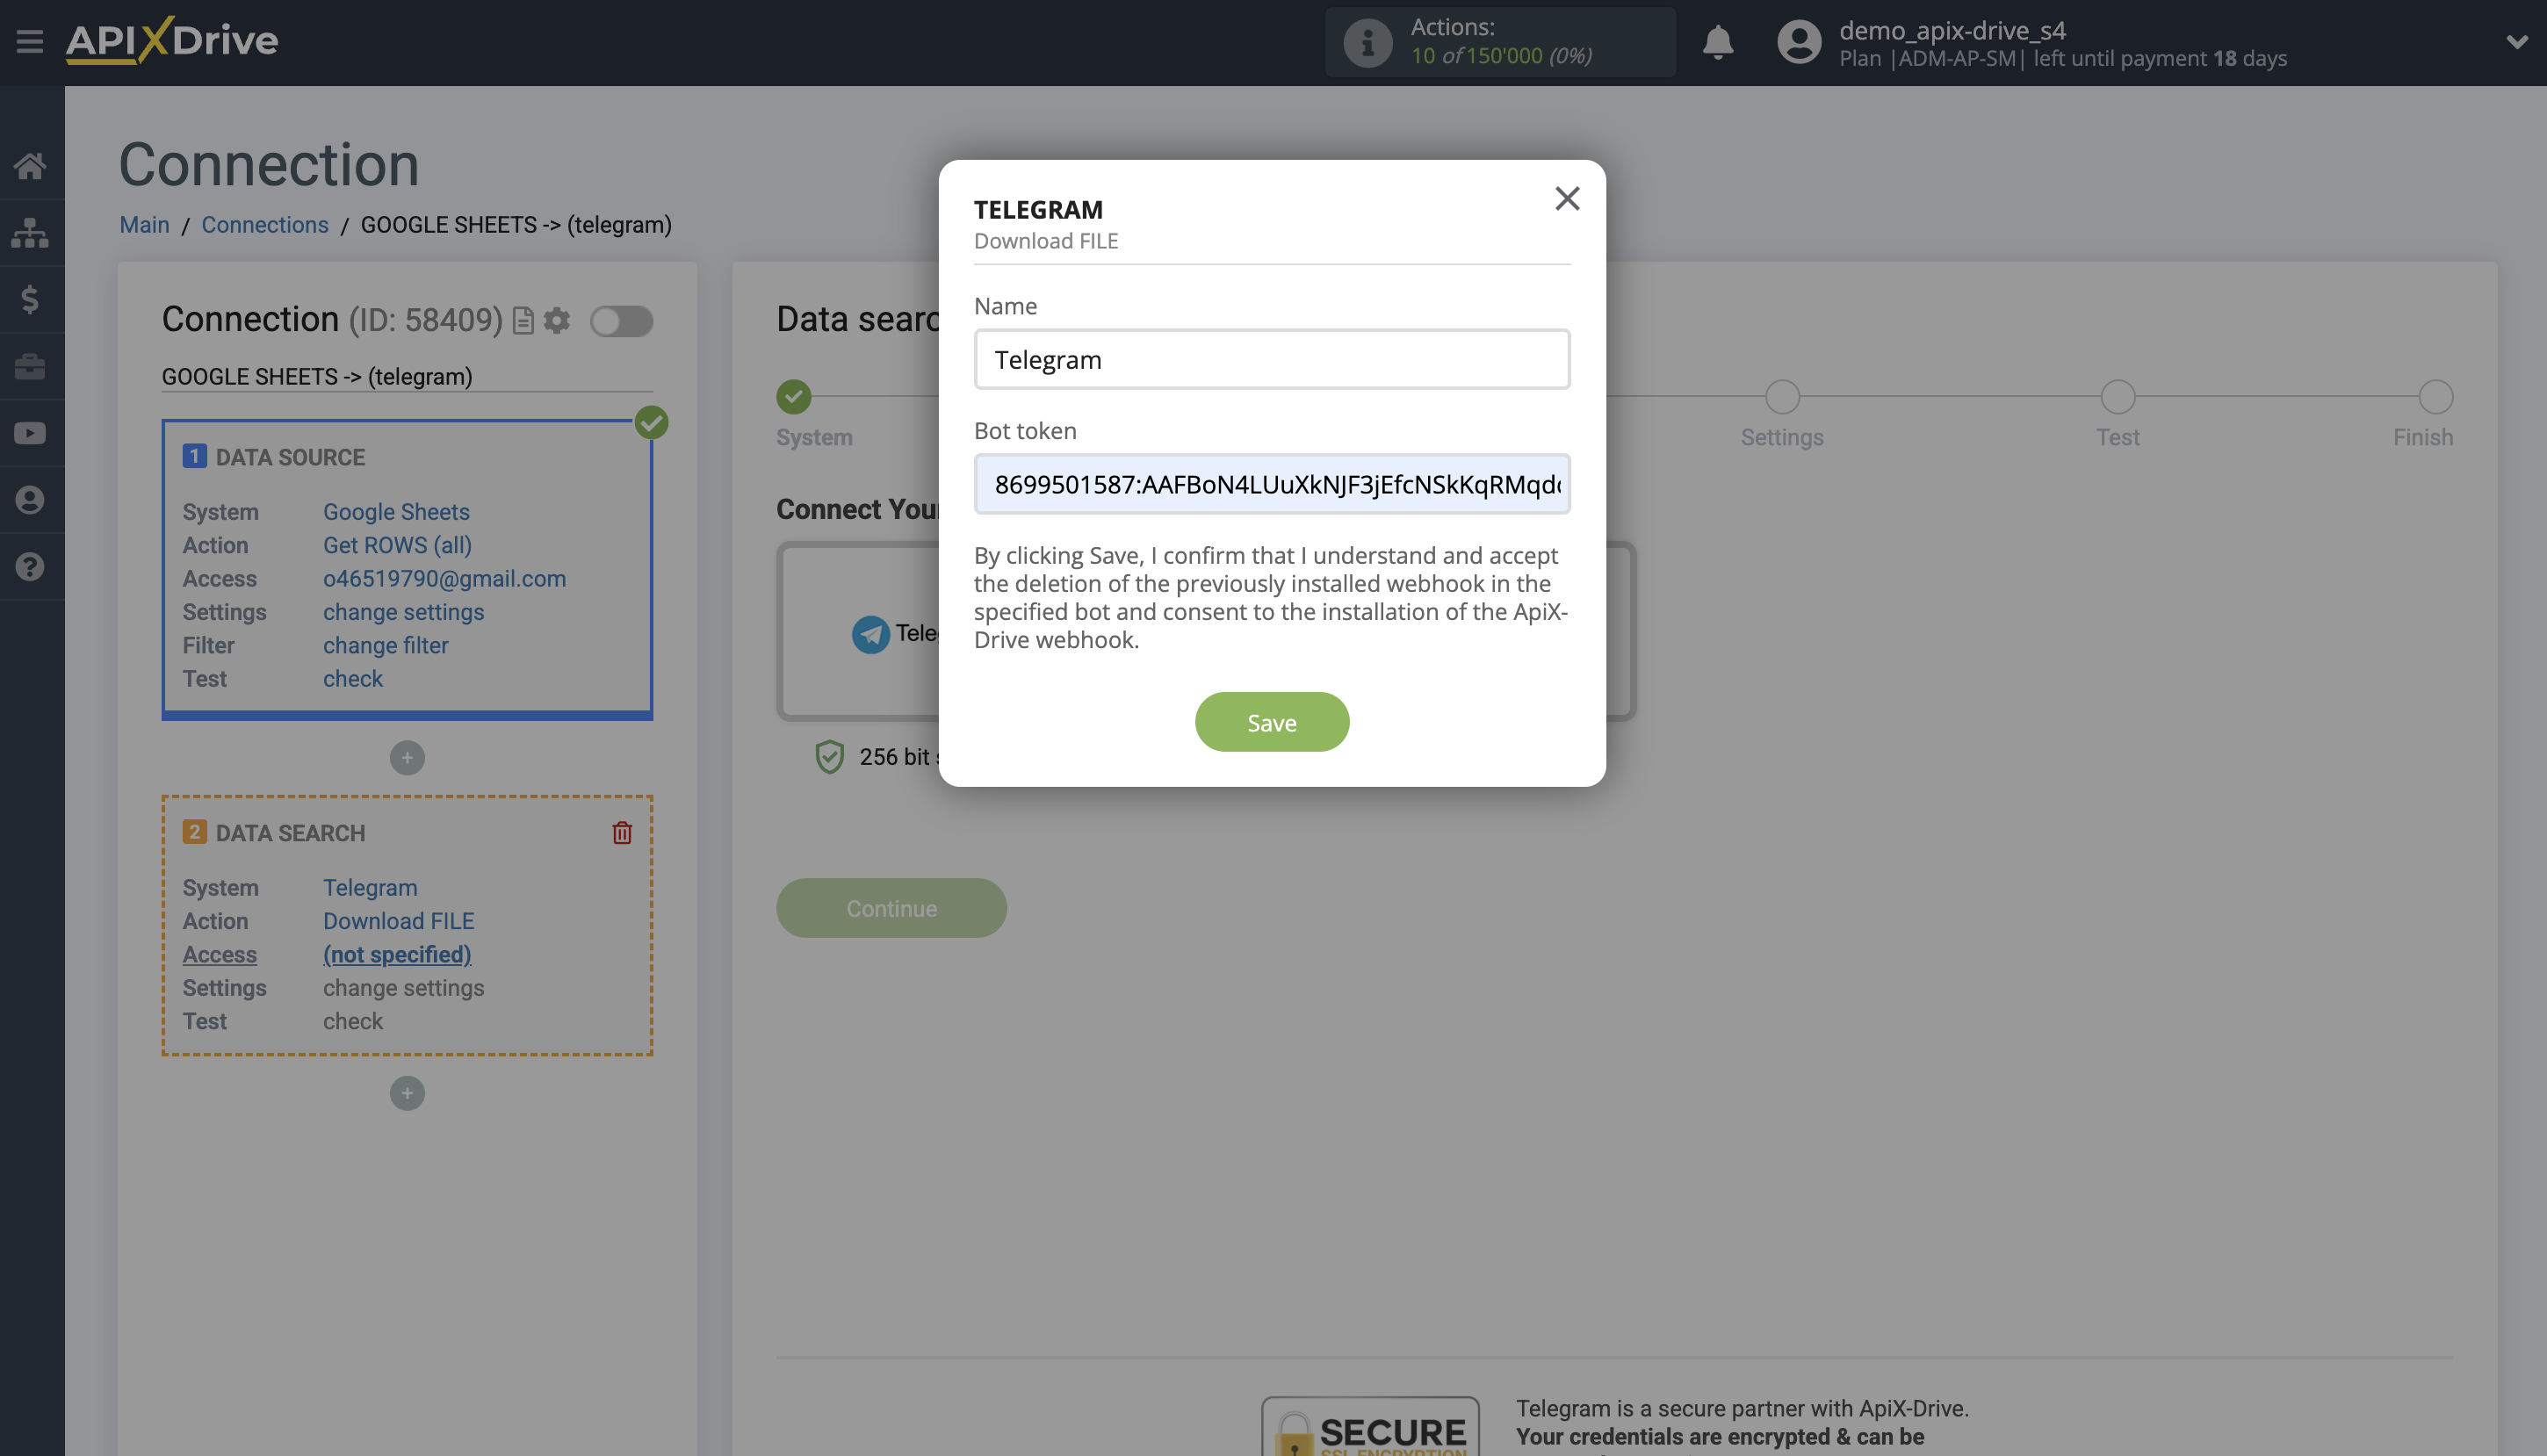Screen dimensions: 2547x1456
Task: Open video tutorials via YouTube sidebar icon
Action: point(31,432)
